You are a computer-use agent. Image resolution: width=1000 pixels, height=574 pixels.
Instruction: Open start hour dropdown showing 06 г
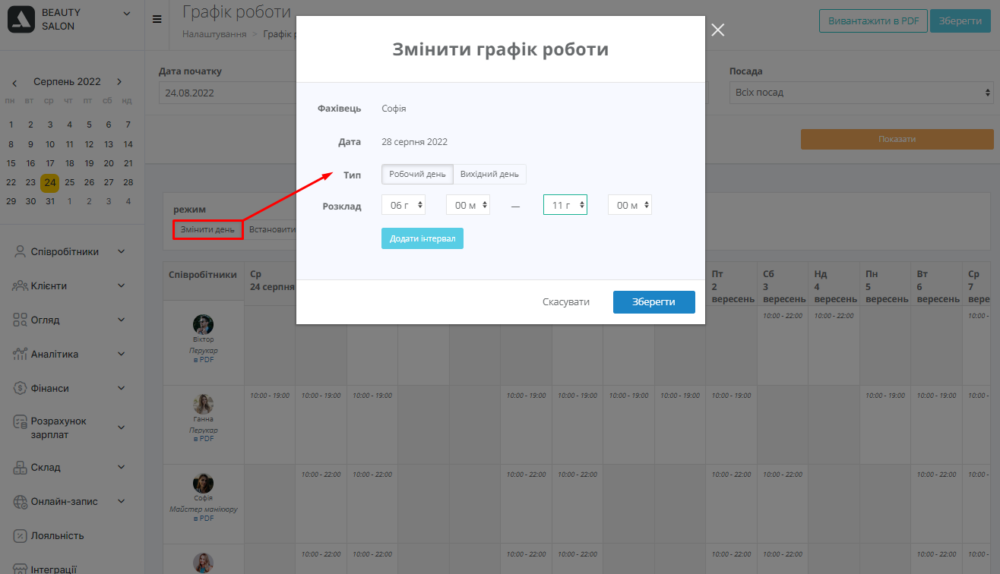tap(404, 205)
